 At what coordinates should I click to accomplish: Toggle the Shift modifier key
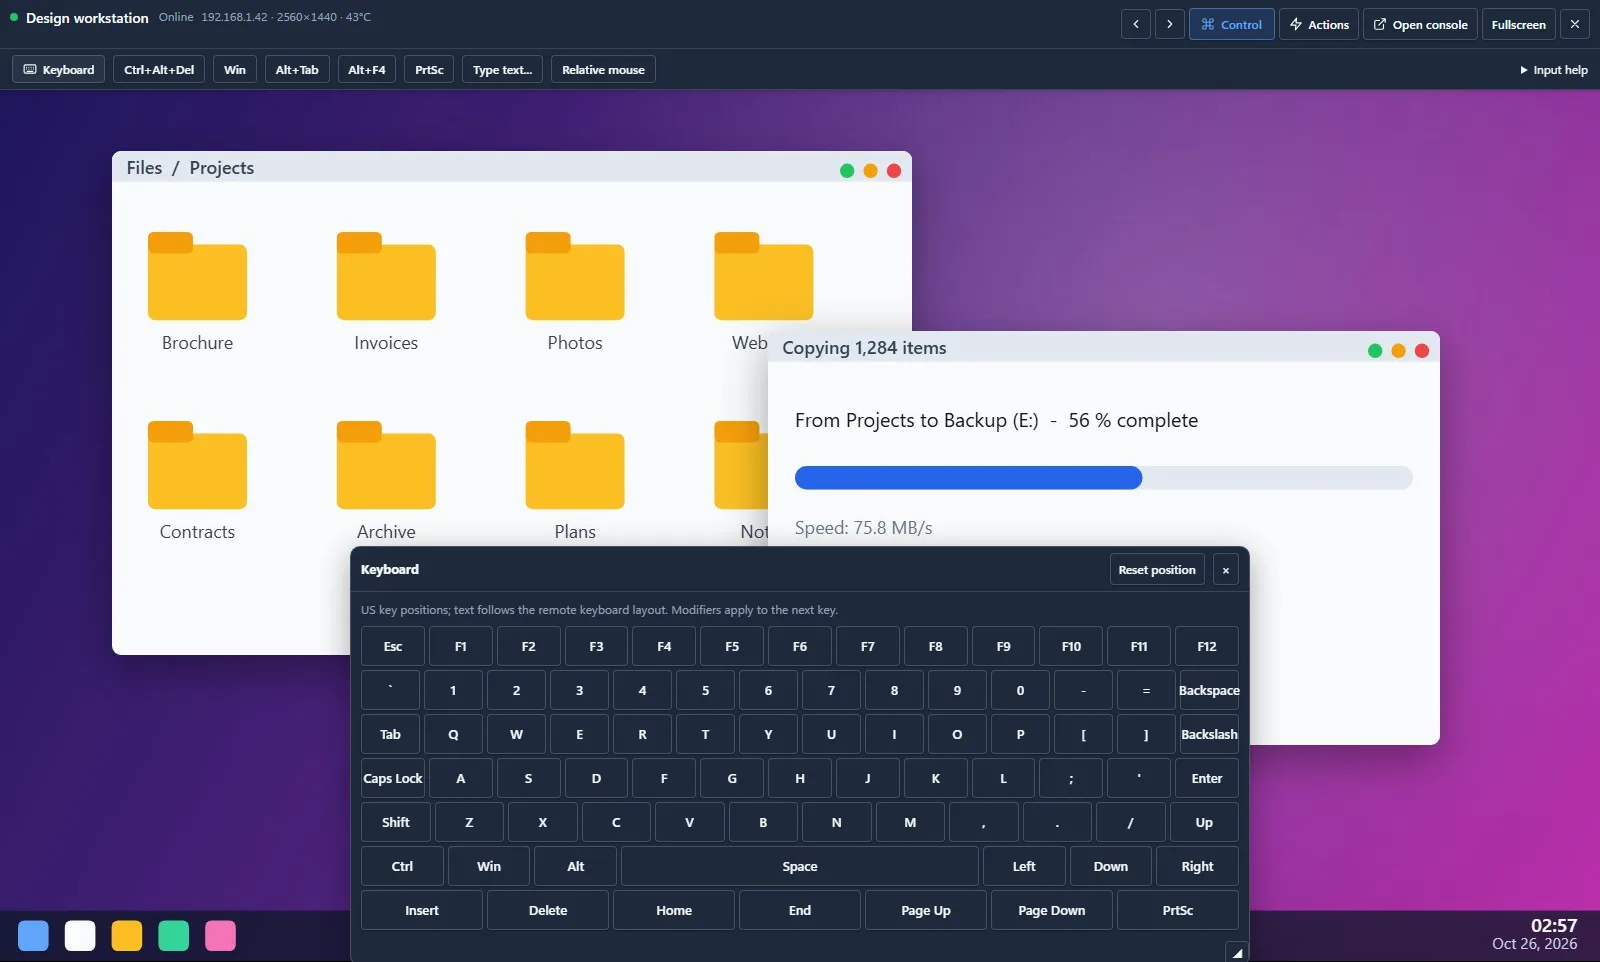click(396, 823)
